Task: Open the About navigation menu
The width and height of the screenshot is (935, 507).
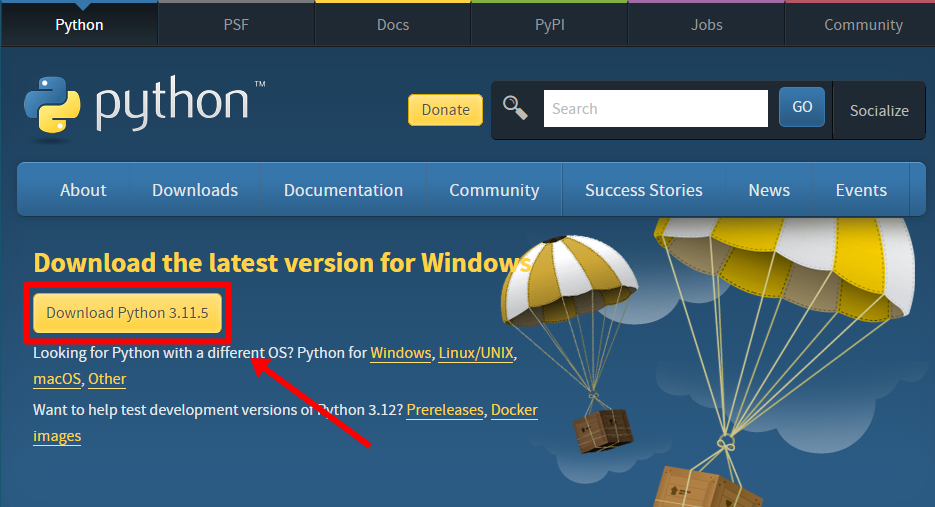Action: click(83, 190)
